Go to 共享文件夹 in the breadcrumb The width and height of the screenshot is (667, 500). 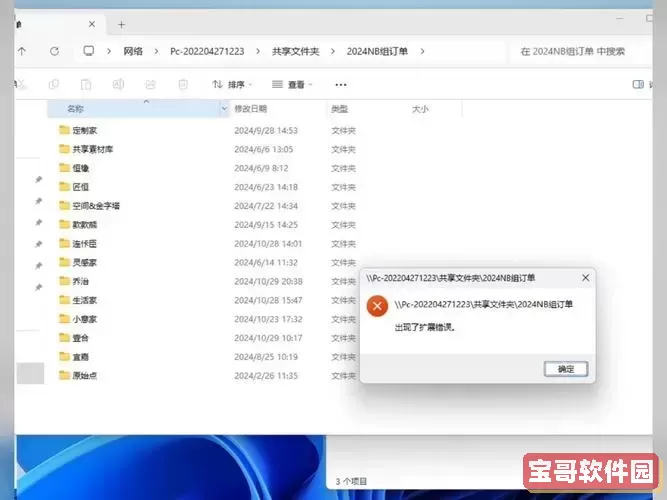[296, 51]
